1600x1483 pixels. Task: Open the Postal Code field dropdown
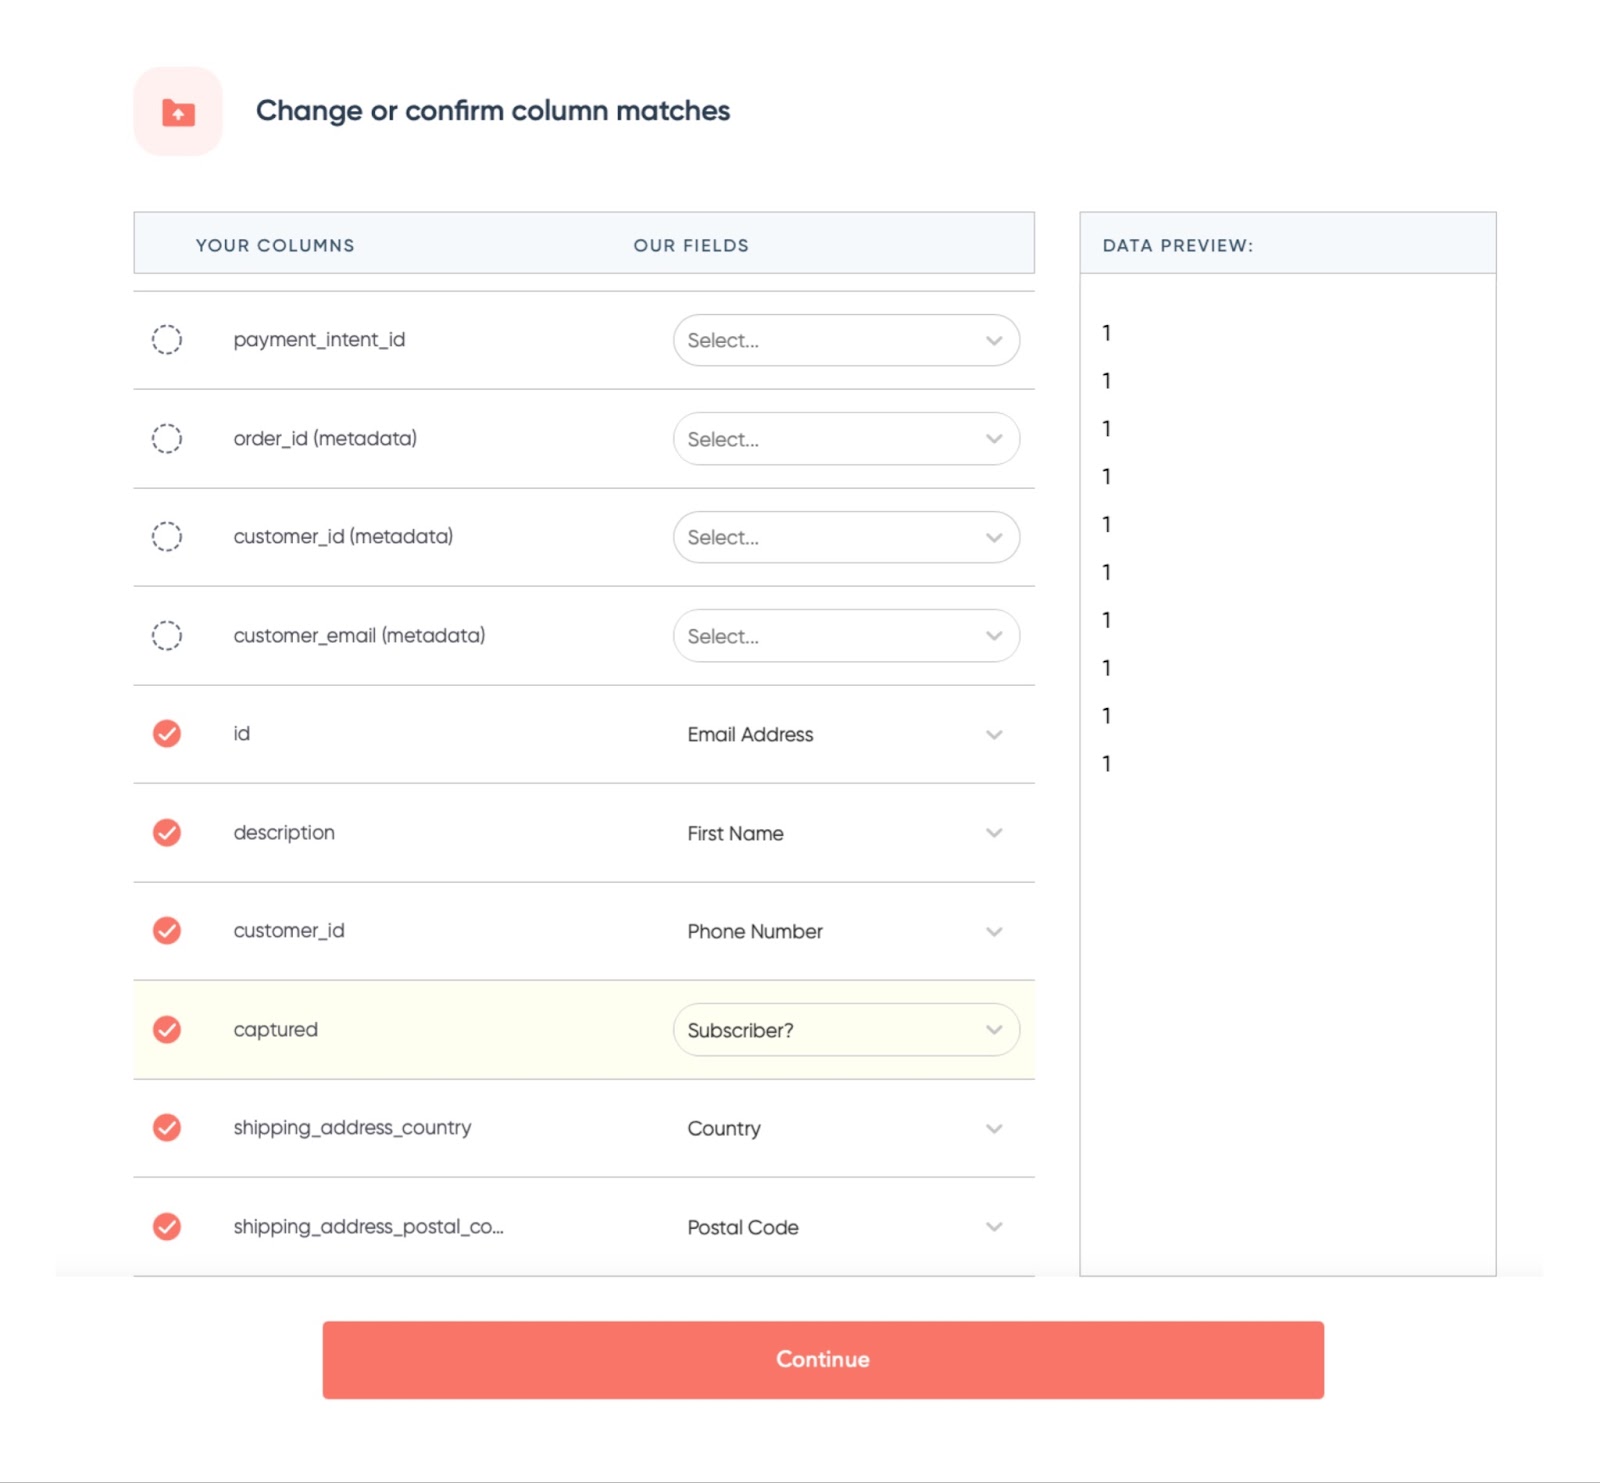coord(846,1227)
